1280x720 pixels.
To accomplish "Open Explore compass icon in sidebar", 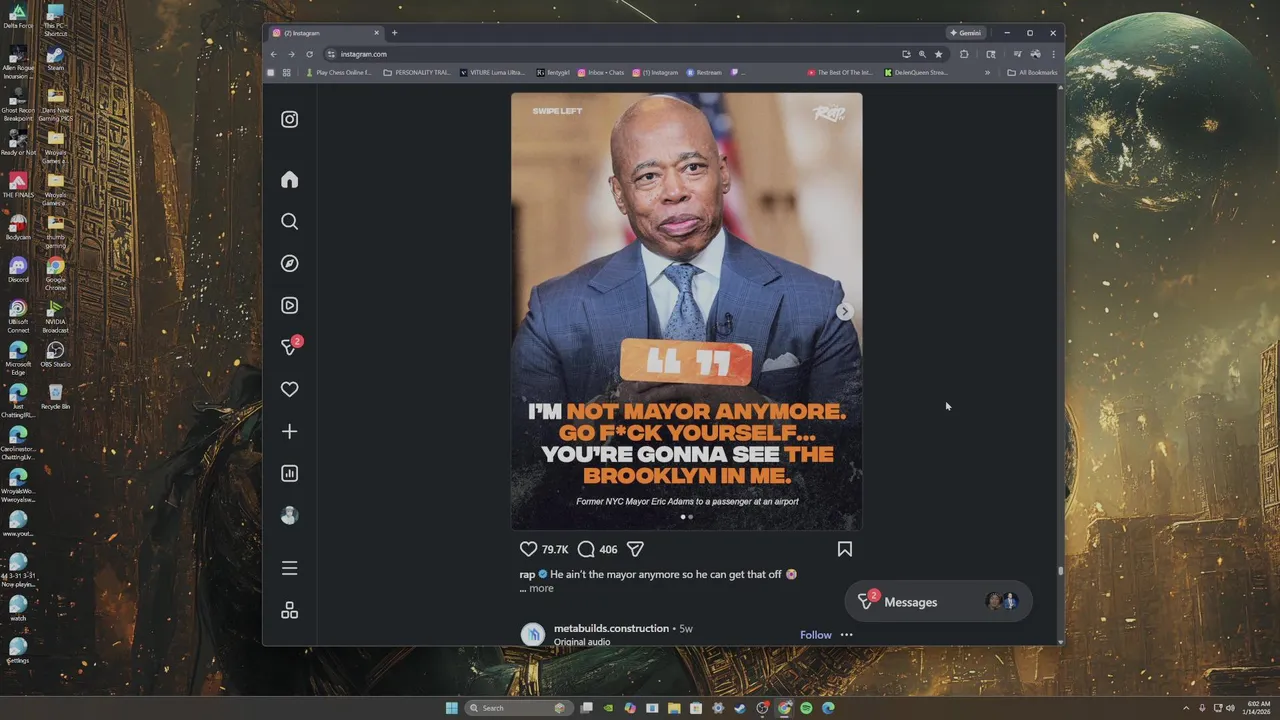I will pos(289,263).
